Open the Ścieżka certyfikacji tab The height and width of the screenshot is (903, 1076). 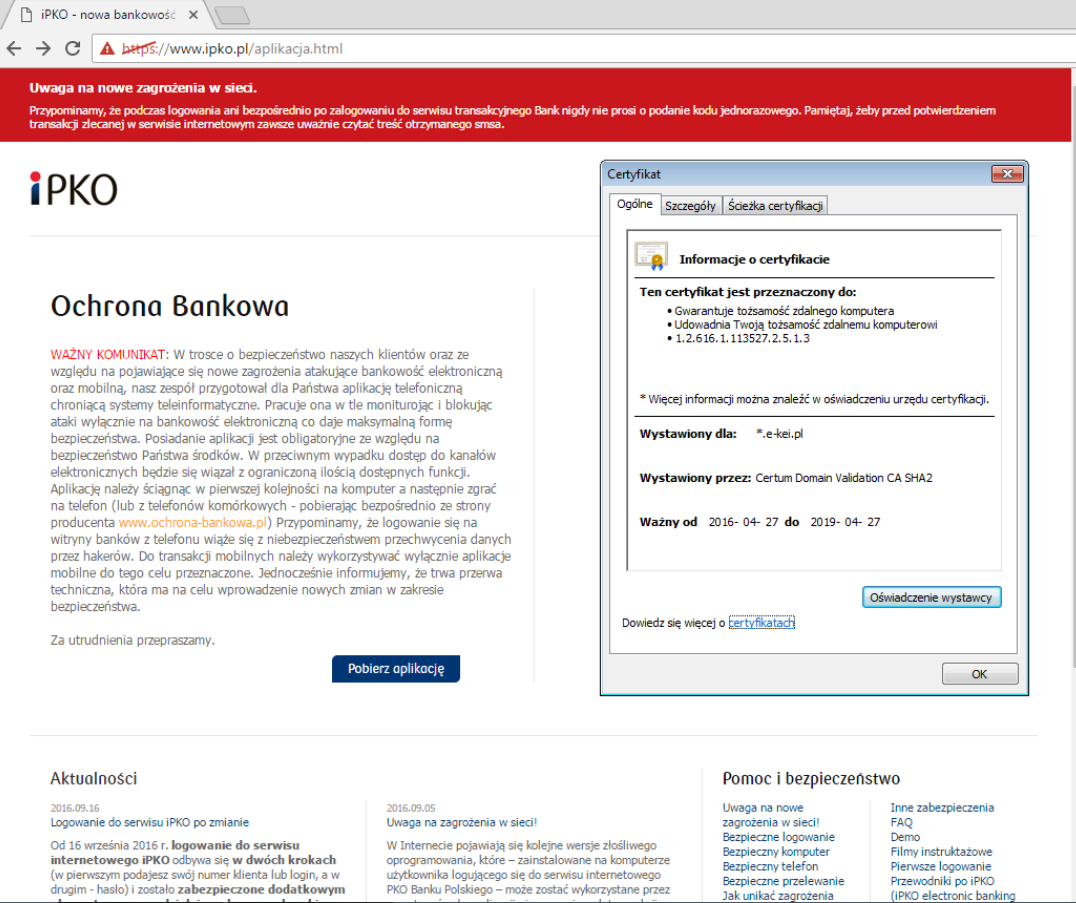[x=775, y=206]
